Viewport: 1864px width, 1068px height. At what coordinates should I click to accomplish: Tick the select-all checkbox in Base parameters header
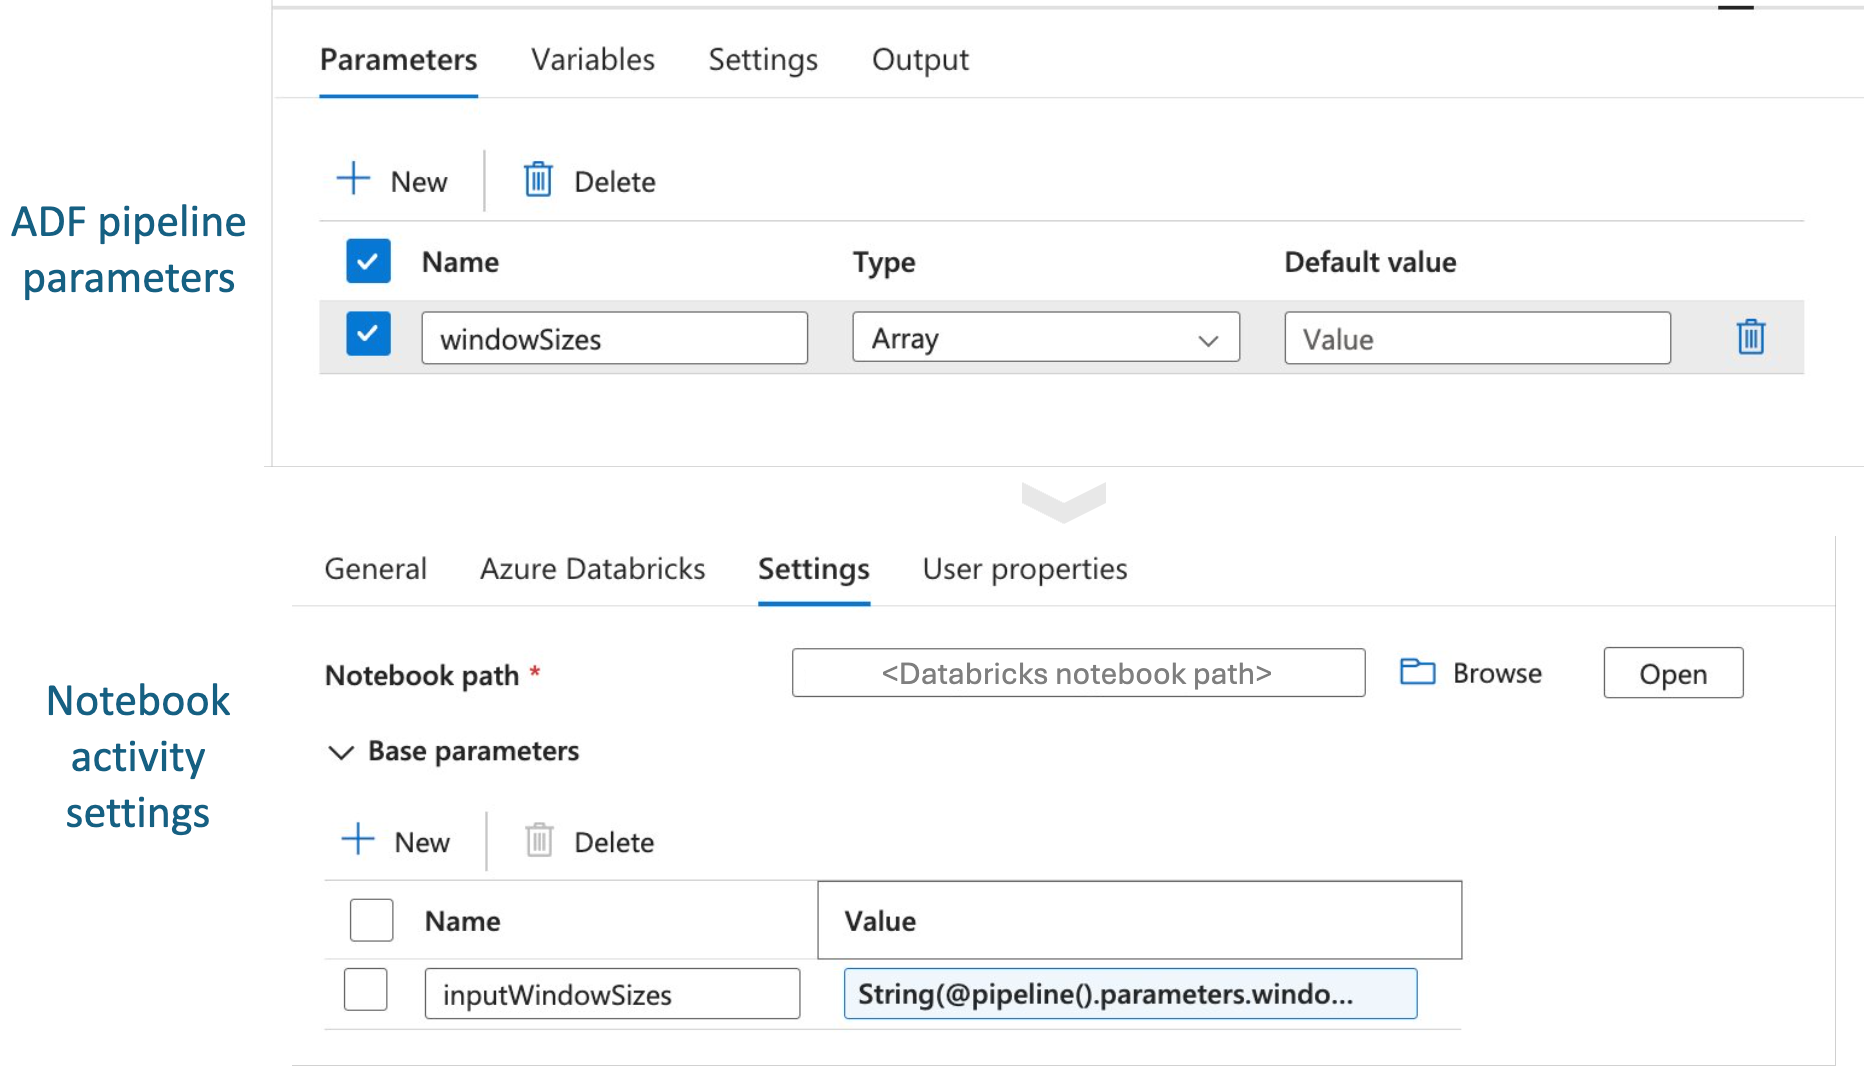pos(371,920)
